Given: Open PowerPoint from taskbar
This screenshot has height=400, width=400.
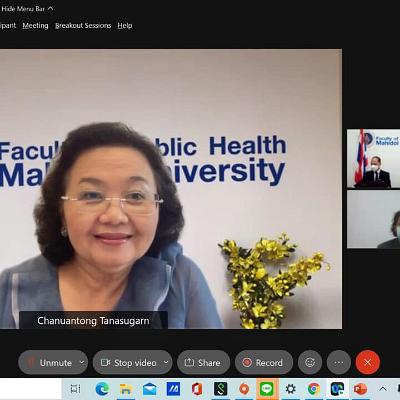Looking at the screenshot, I should tap(360, 389).
